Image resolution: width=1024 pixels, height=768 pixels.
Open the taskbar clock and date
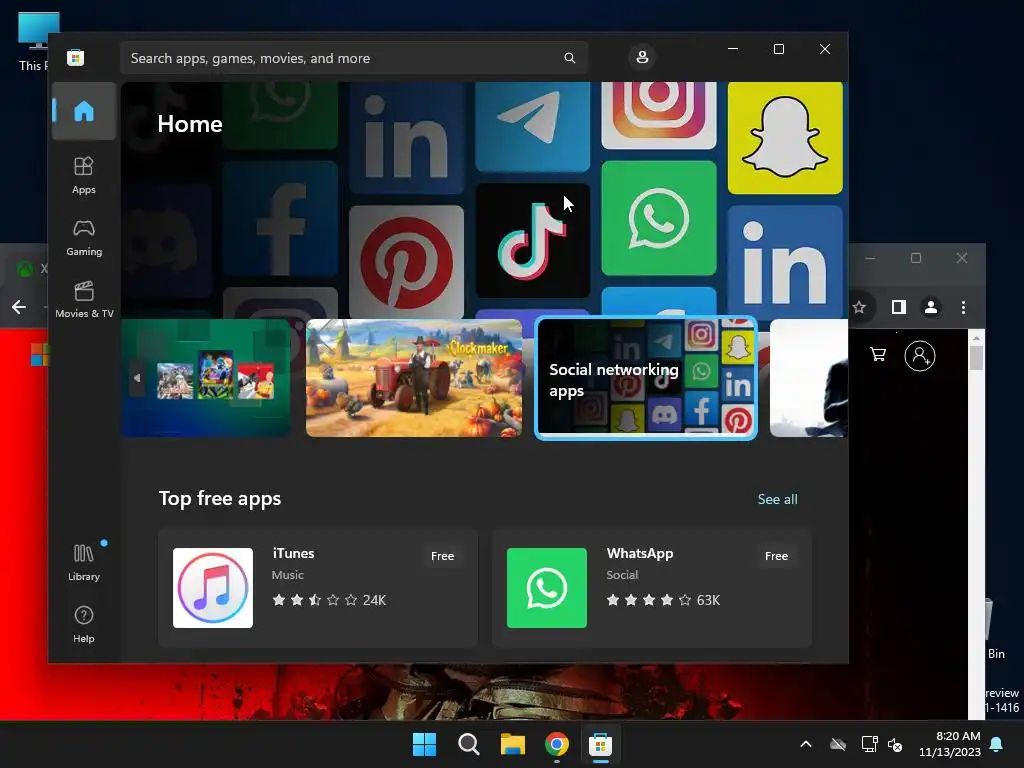pyautogui.click(x=950, y=744)
